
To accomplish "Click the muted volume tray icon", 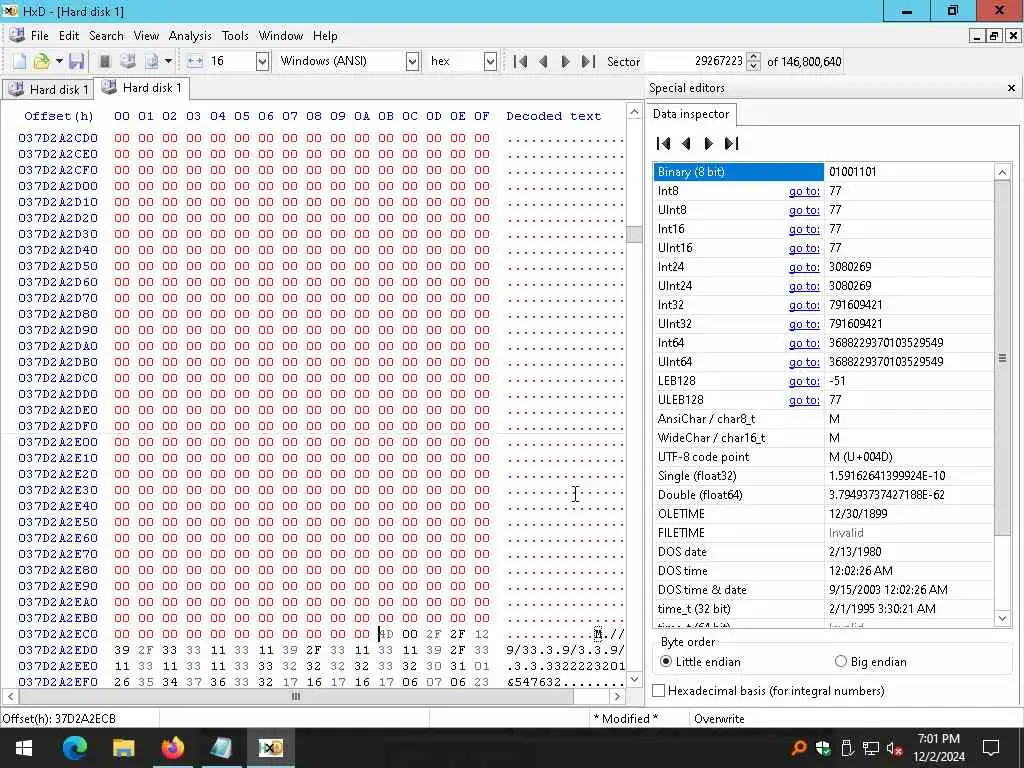I will [895, 748].
